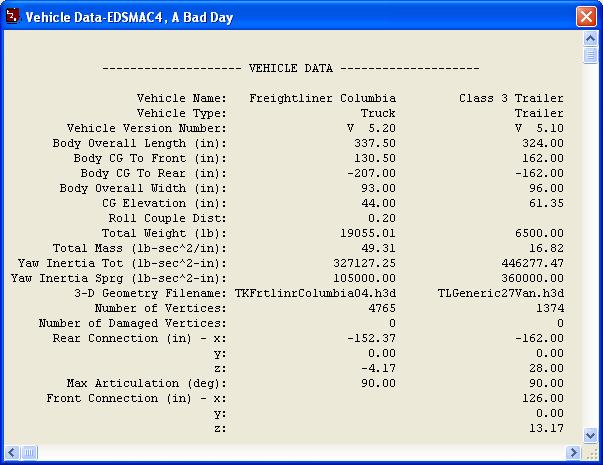This screenshot has width=603, height=465.
Task: Click the vertical scrollbar down arrow
Action: (x=591, y=437)
